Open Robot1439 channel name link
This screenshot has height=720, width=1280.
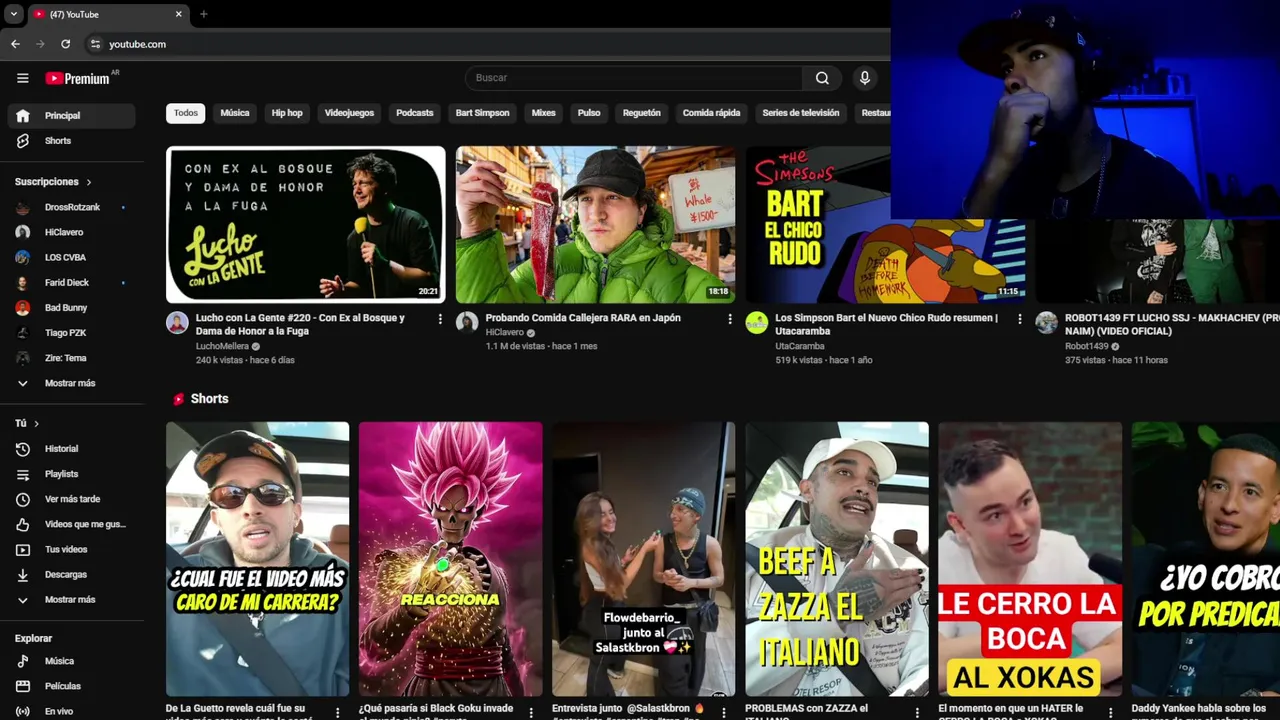coord(1086,346)
